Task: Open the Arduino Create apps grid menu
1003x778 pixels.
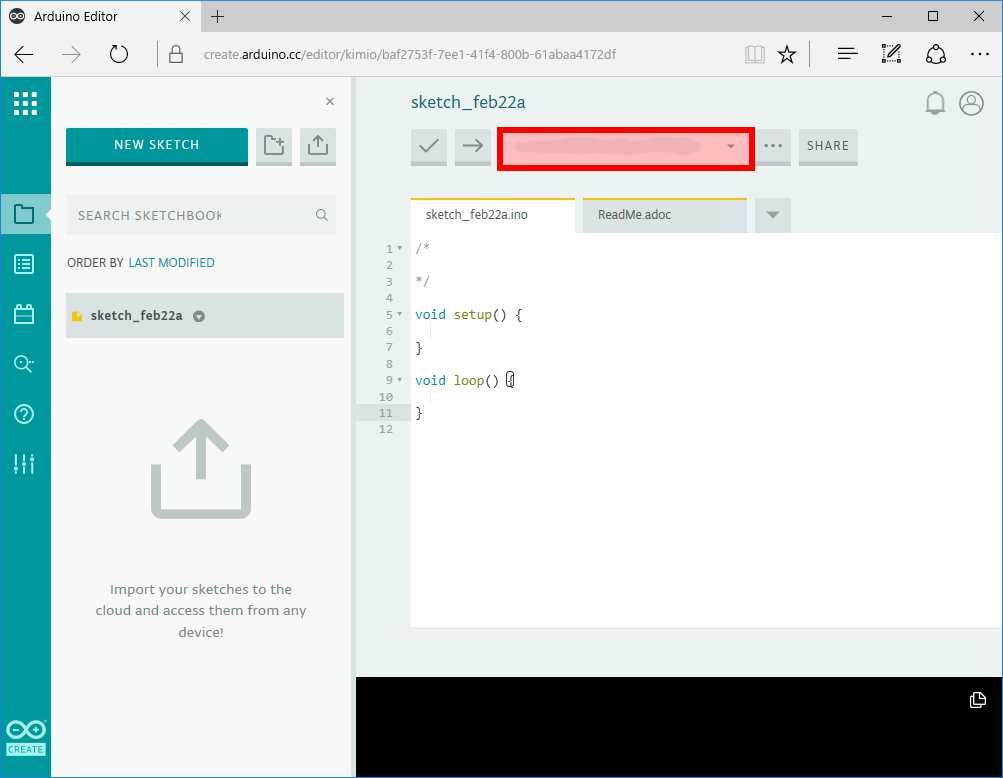Action: click(26, 103)
